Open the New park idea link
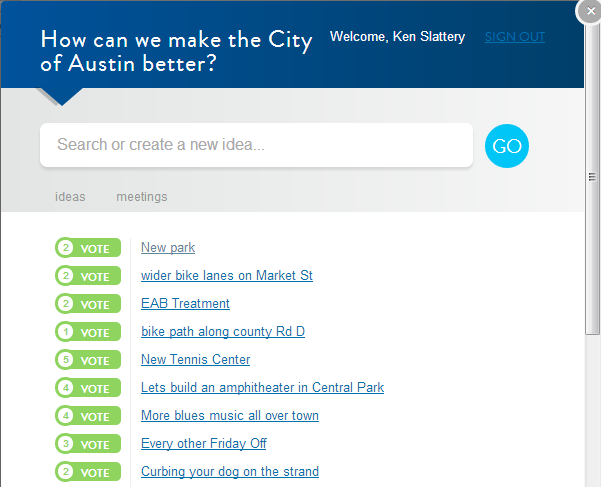Viewport: 601px width, 487px height. click(168, 248)
